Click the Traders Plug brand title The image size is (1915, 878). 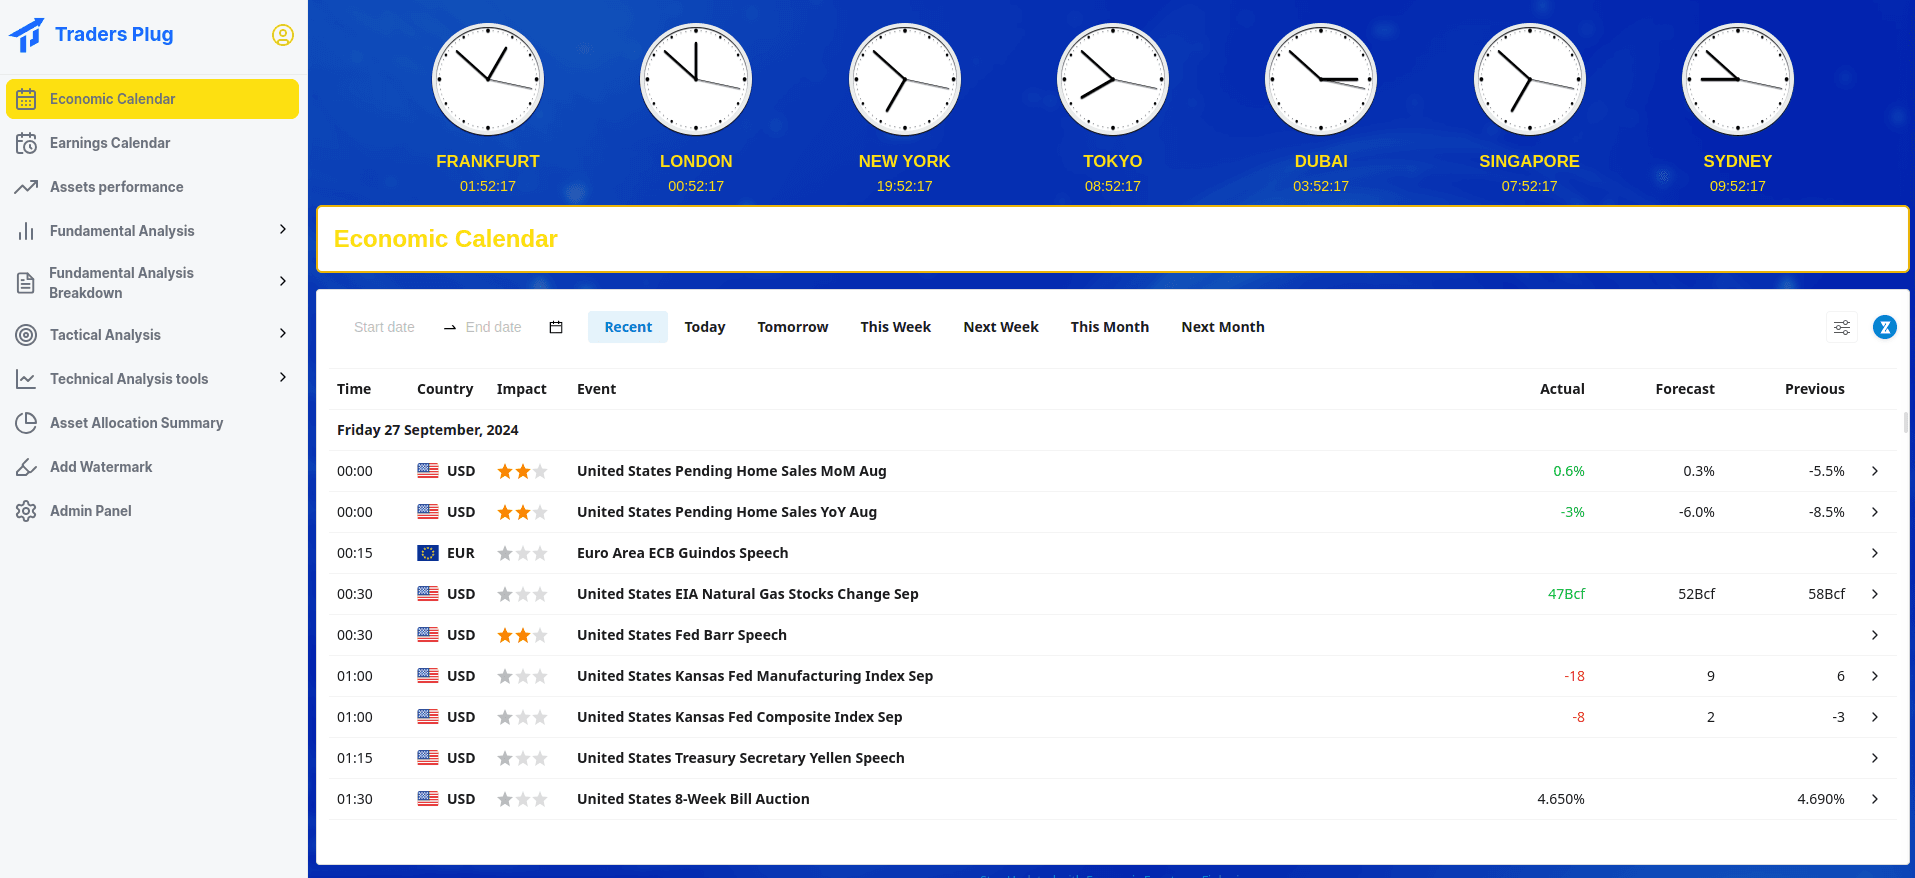(114, 35)
